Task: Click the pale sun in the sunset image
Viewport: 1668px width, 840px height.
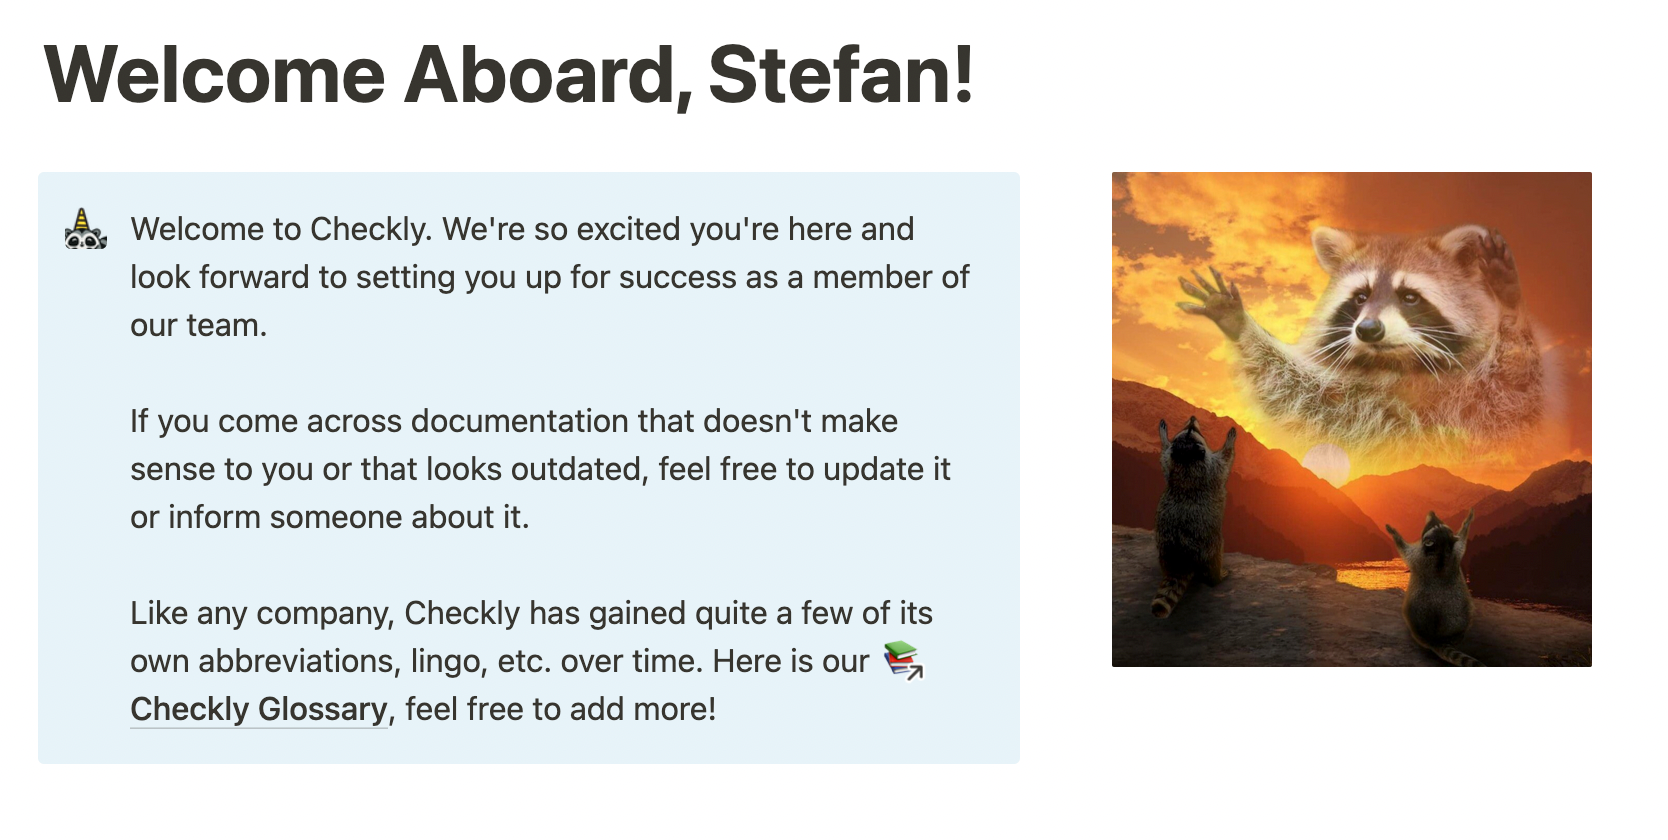Action: (1327, 462)
